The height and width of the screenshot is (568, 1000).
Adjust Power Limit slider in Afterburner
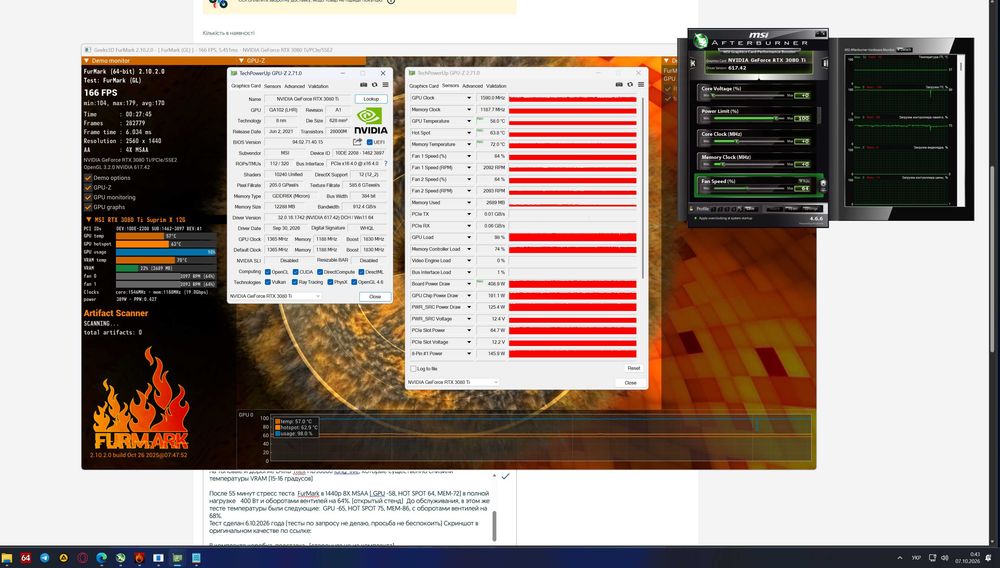coord(749,119)
